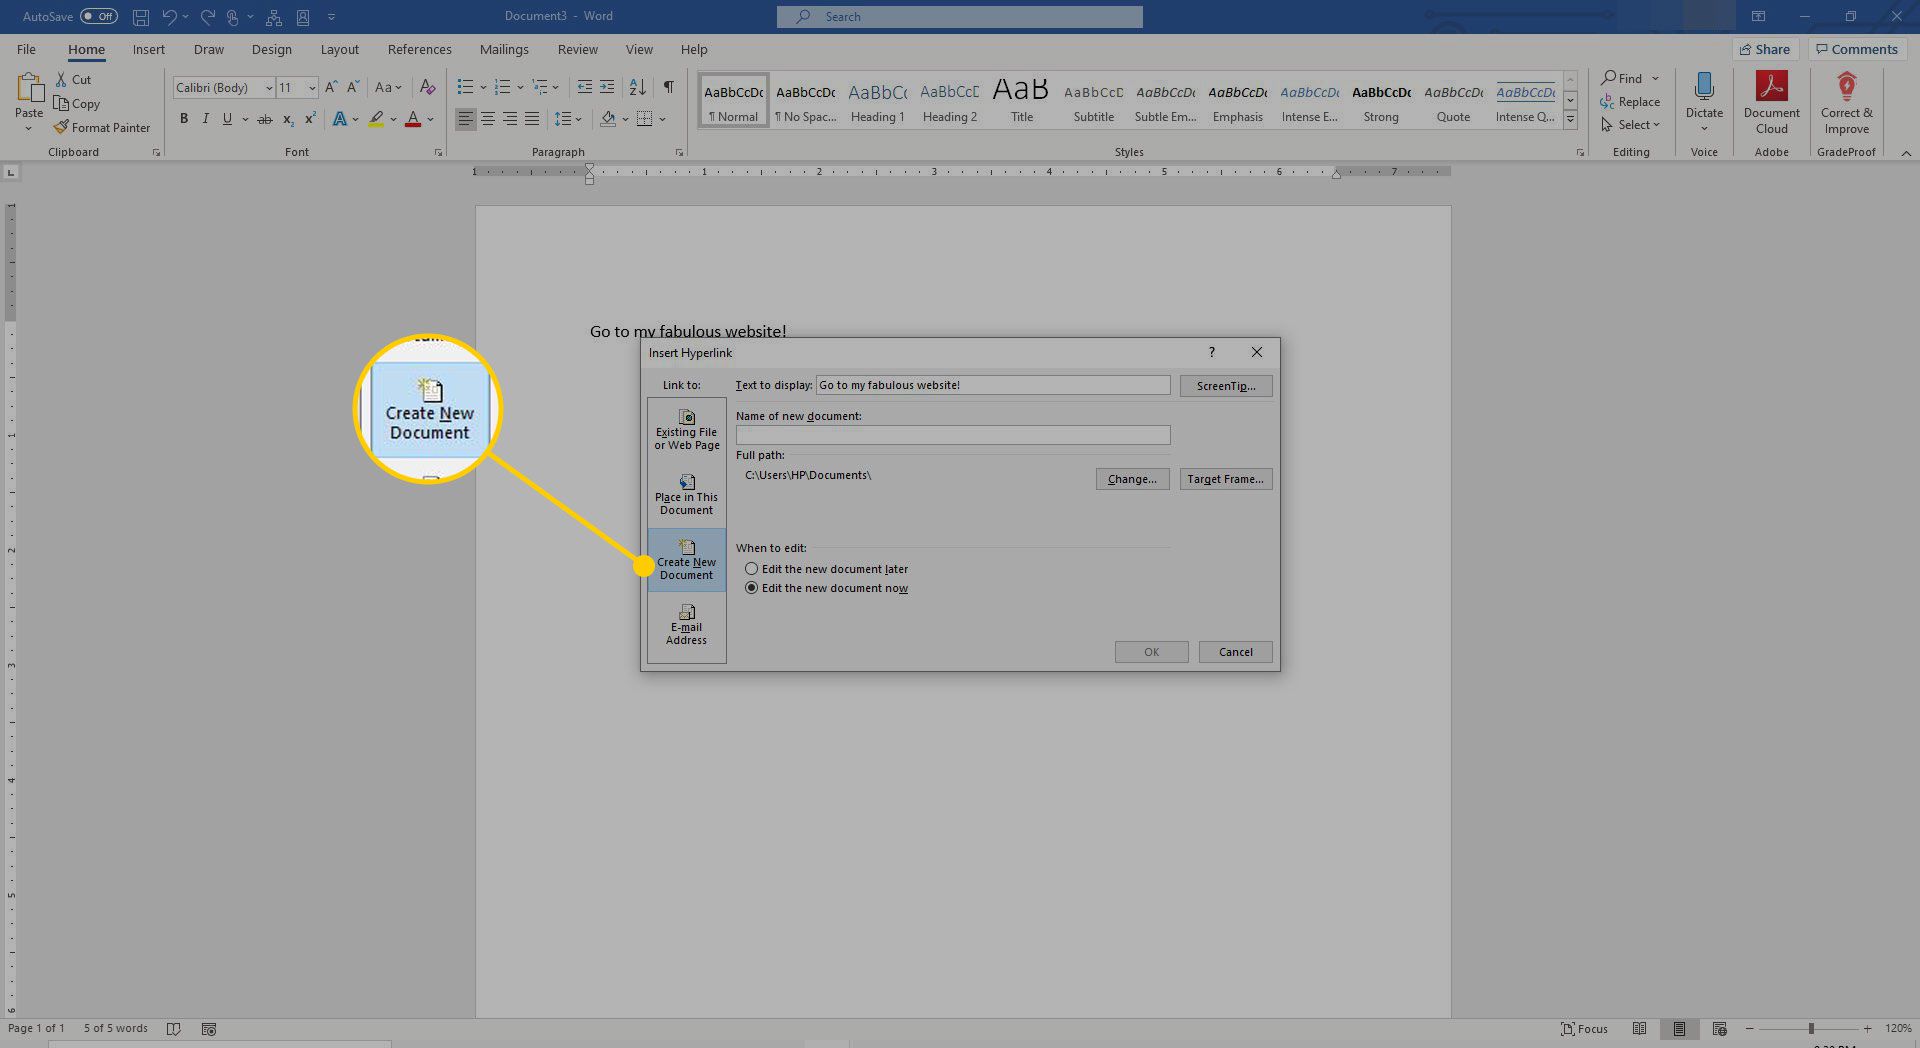Click the Share button
This screenshot has height=1048, width=1920.
(x=1765, y=49)
